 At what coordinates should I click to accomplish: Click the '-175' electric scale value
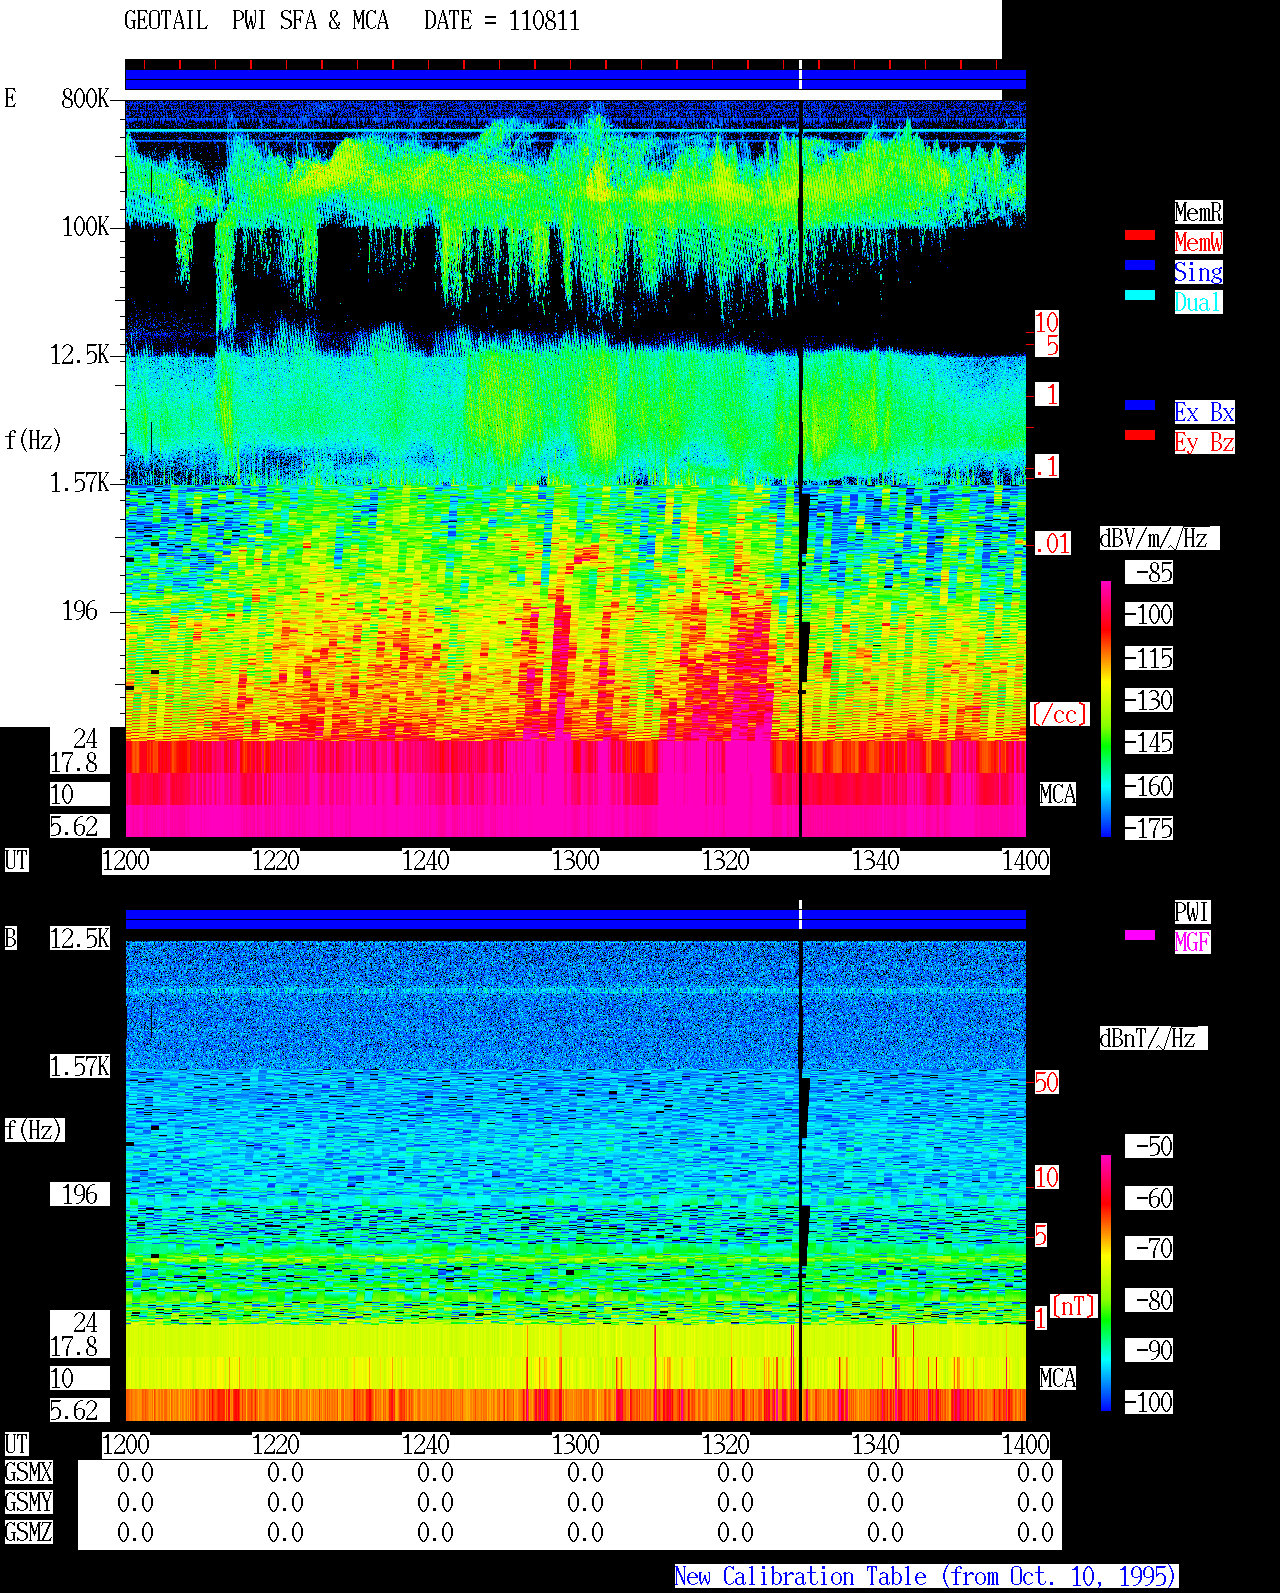[x=1149, y=828]
